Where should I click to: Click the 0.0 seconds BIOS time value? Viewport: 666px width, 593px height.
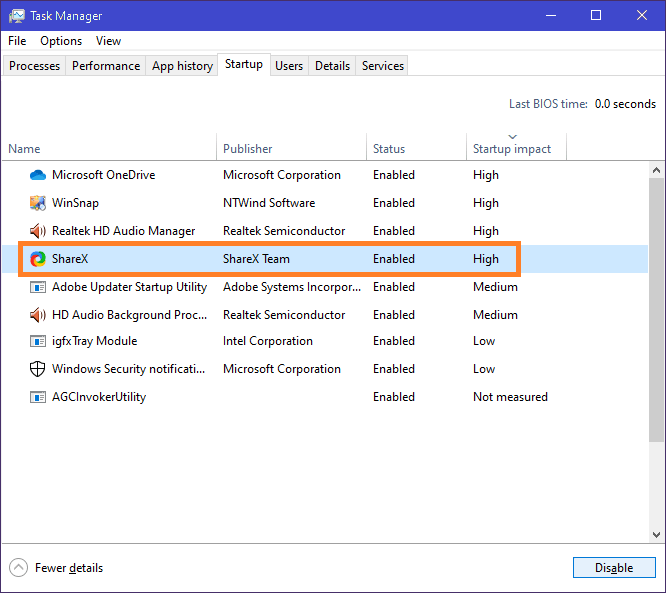[625, 104]
